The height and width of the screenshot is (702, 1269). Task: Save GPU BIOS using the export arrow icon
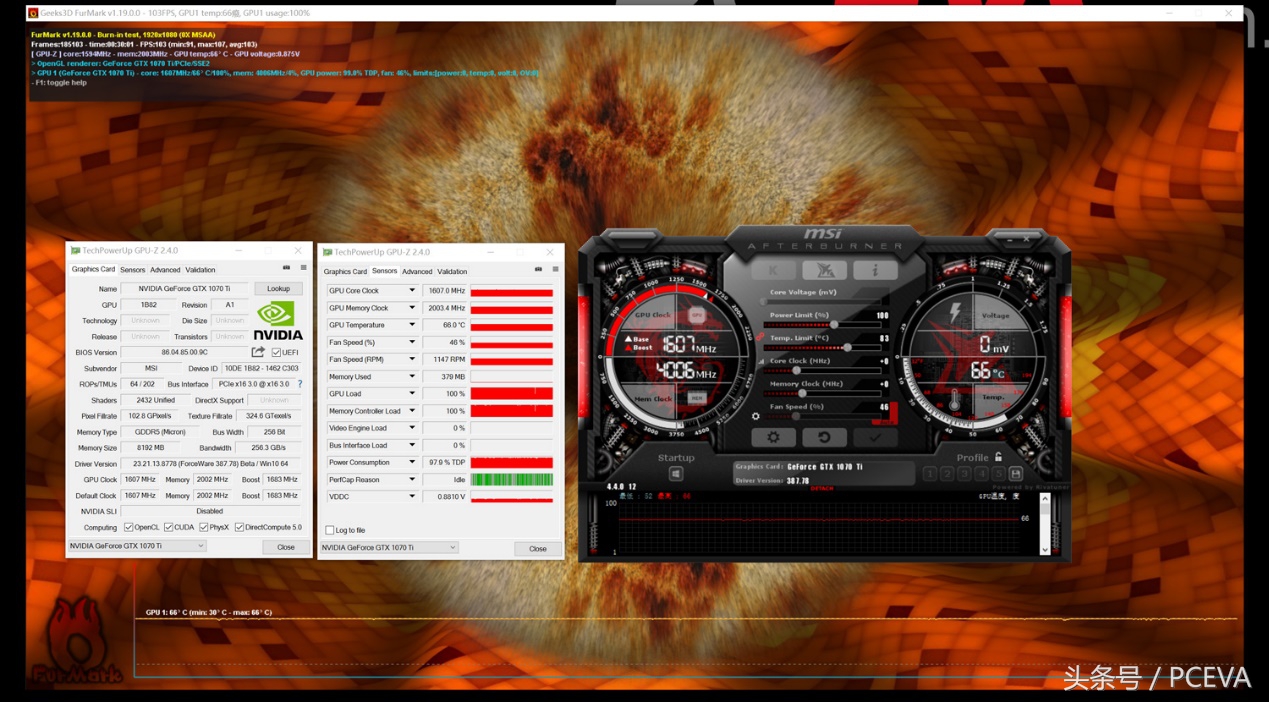[259, 351]
